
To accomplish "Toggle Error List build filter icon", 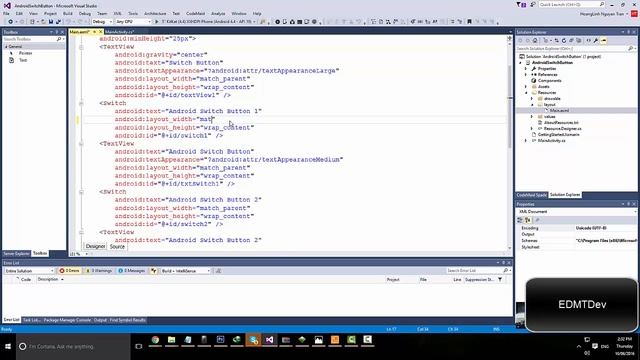I will tap(154, 271).
